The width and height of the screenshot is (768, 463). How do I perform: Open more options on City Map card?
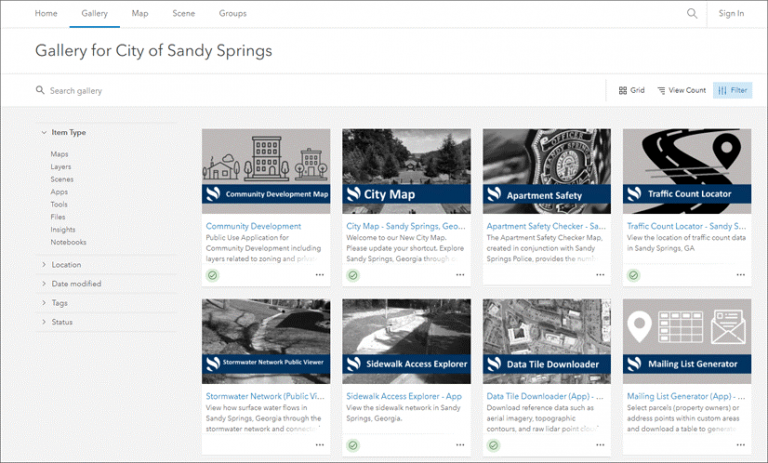click(460, 275)
